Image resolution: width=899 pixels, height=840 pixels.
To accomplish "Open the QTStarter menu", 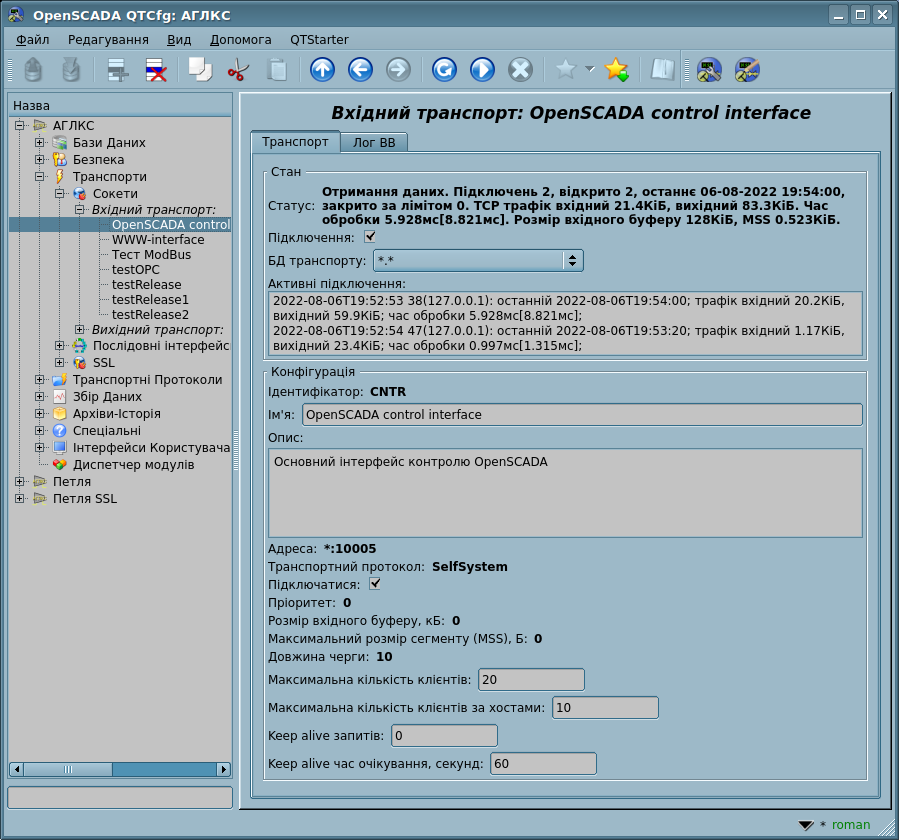I will [x=319, y=40].
